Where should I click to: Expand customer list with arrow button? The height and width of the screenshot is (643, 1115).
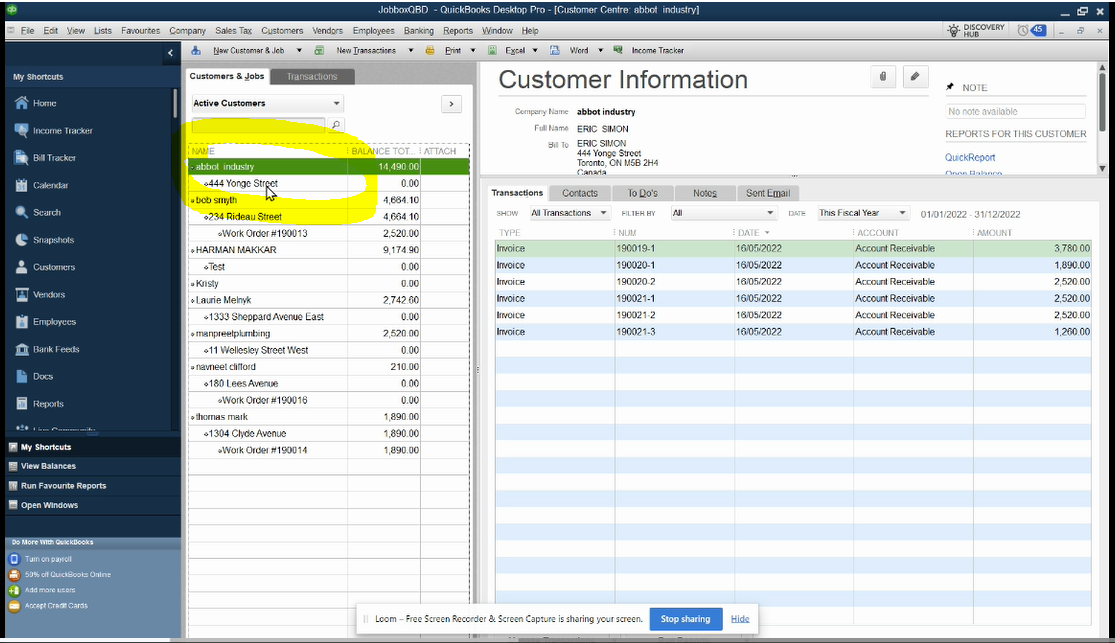coord(451,104)
